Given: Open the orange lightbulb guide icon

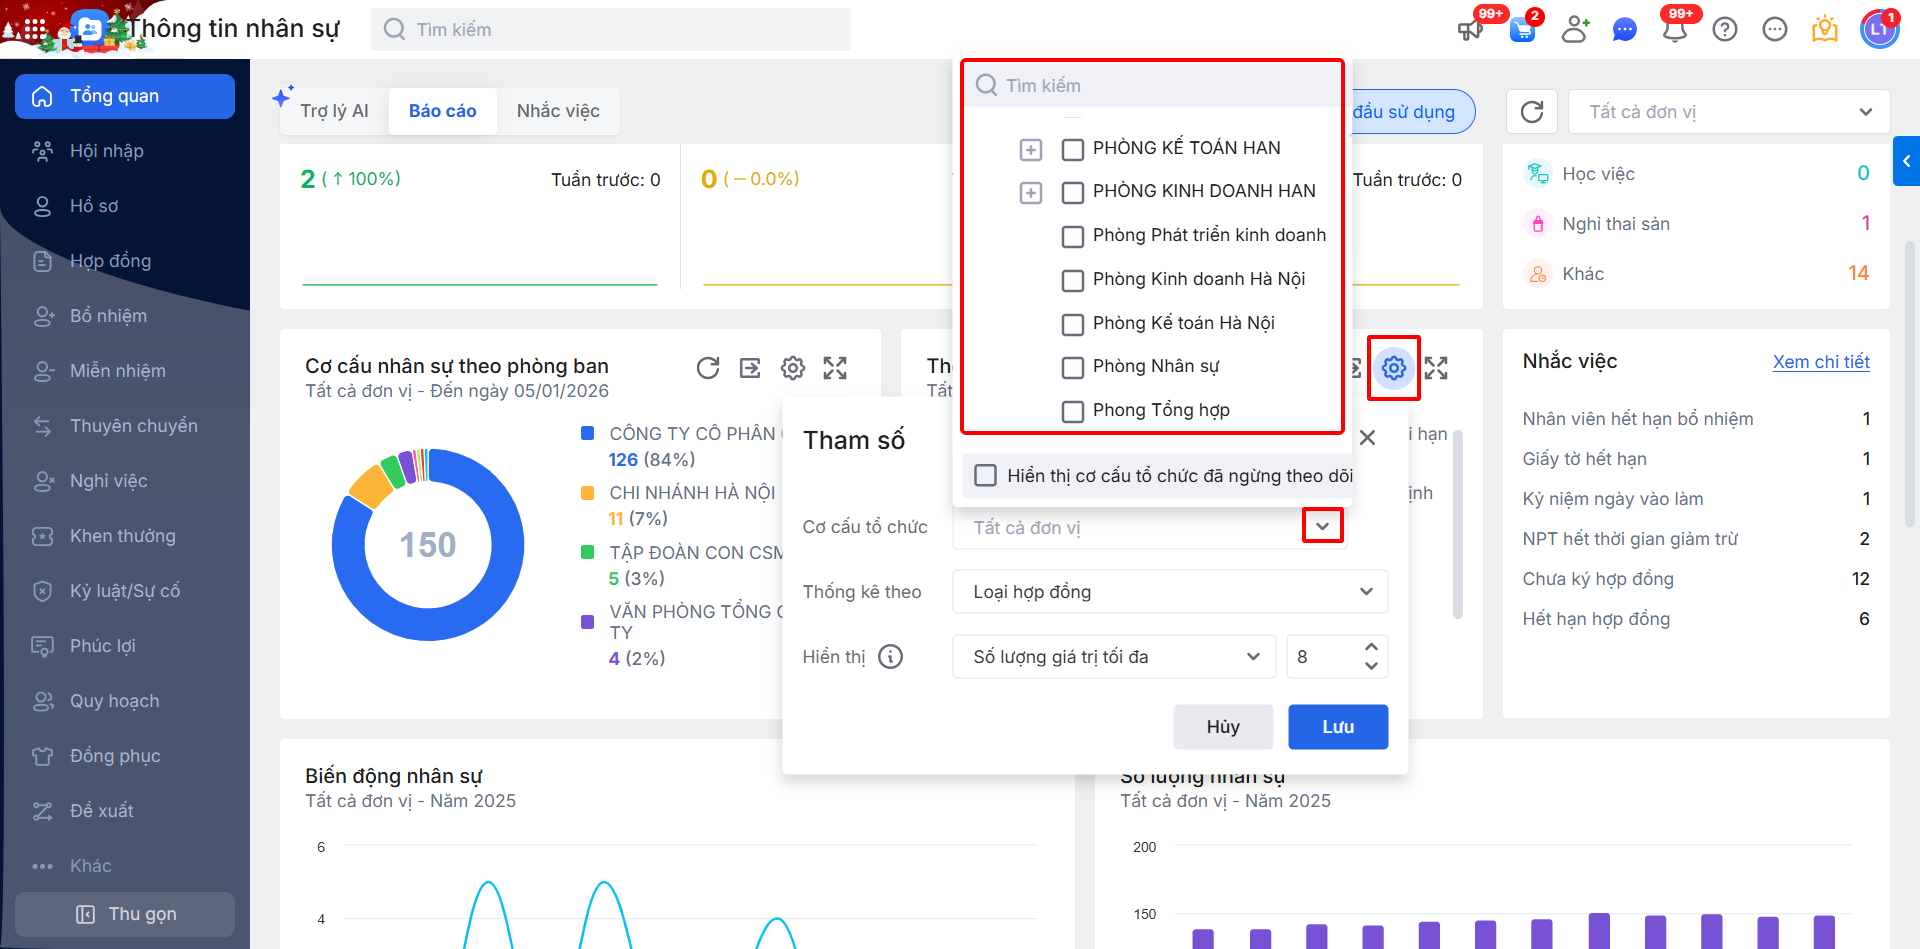Looking at the screenshot, I should click(x=1825, y=29).
